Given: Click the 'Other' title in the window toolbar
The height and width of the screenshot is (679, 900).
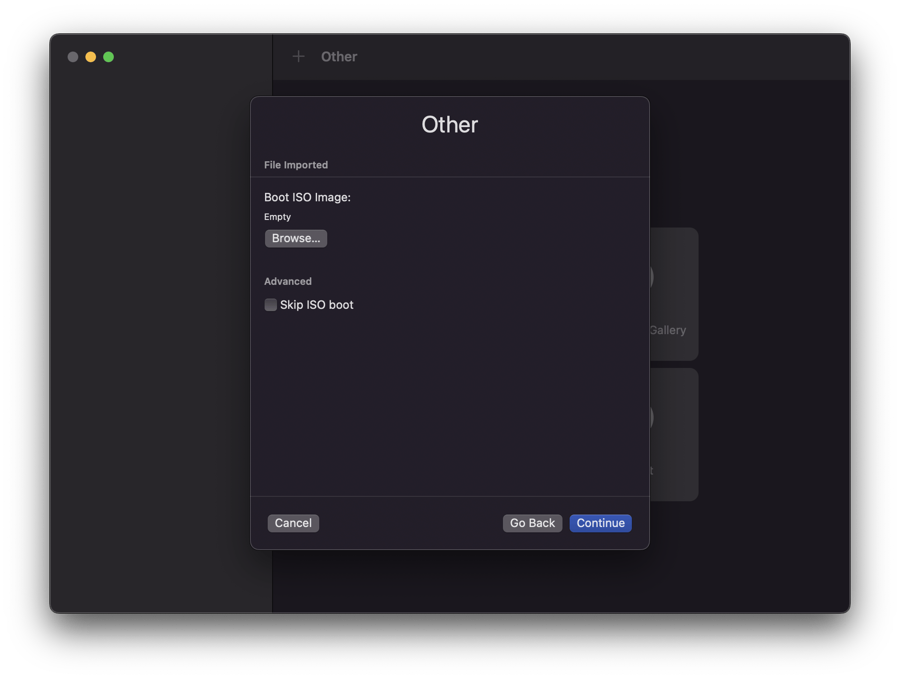Looking at the screenshot, I should pyautogui.click(x=339, y=57).
